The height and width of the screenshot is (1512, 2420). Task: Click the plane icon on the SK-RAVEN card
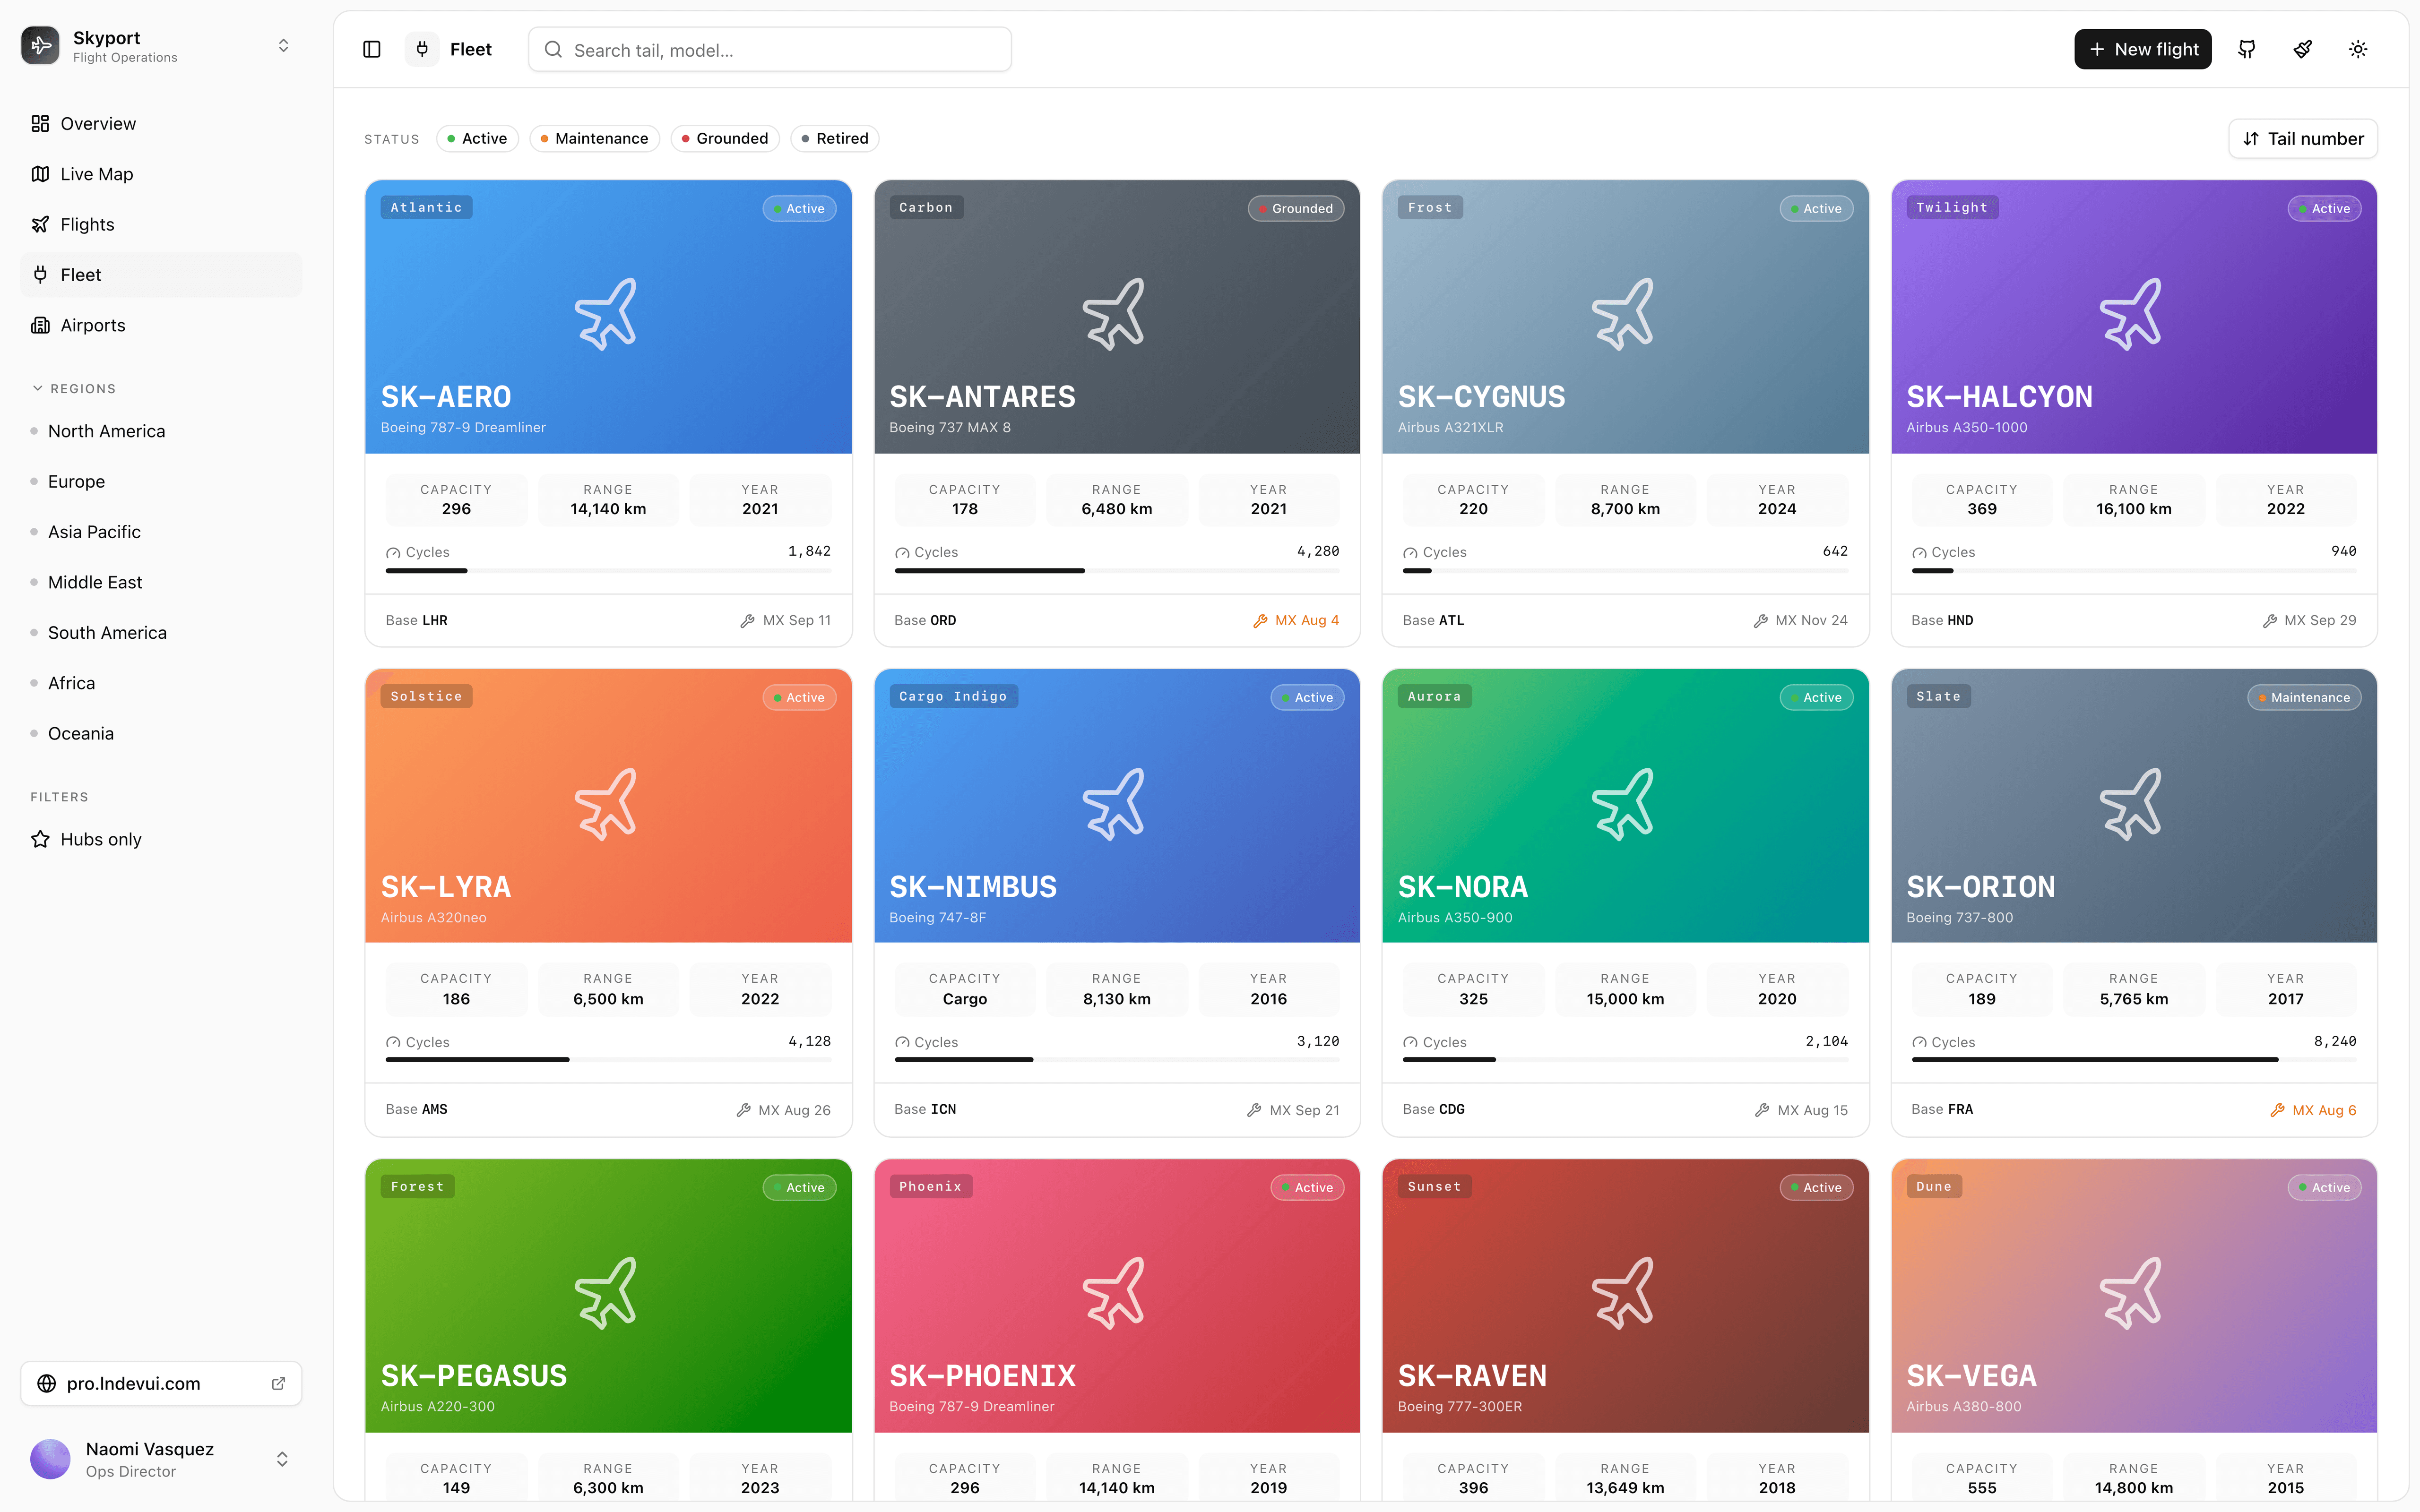1624,1293
